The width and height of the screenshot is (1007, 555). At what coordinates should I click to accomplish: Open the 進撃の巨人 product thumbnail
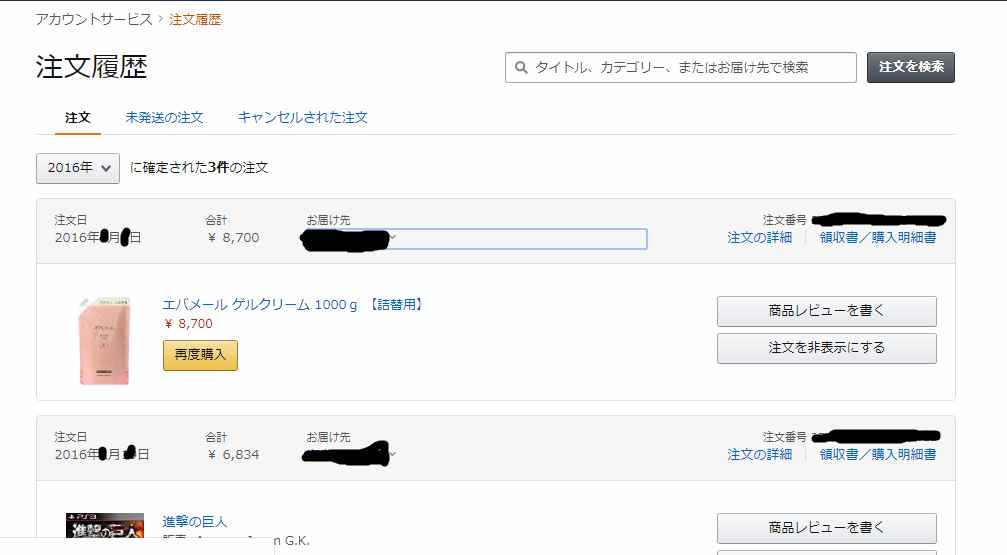[105, 525]
